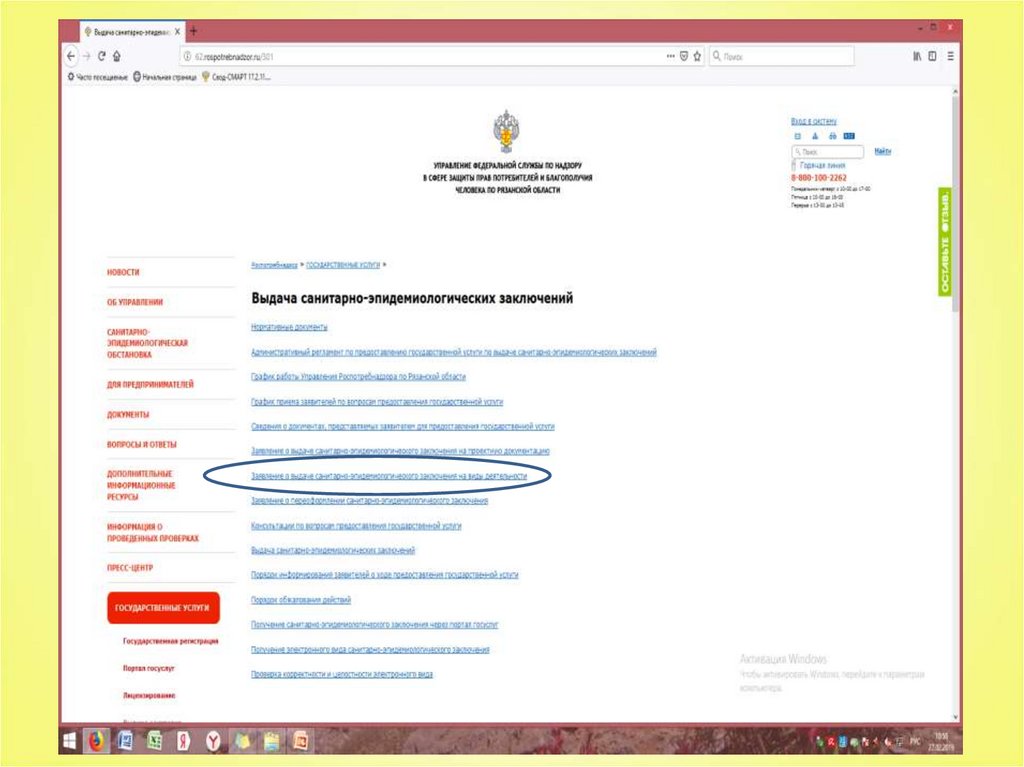1024x767 pixels.
Task: Open the Windows Start button
Action: click(x=72, y=741)
